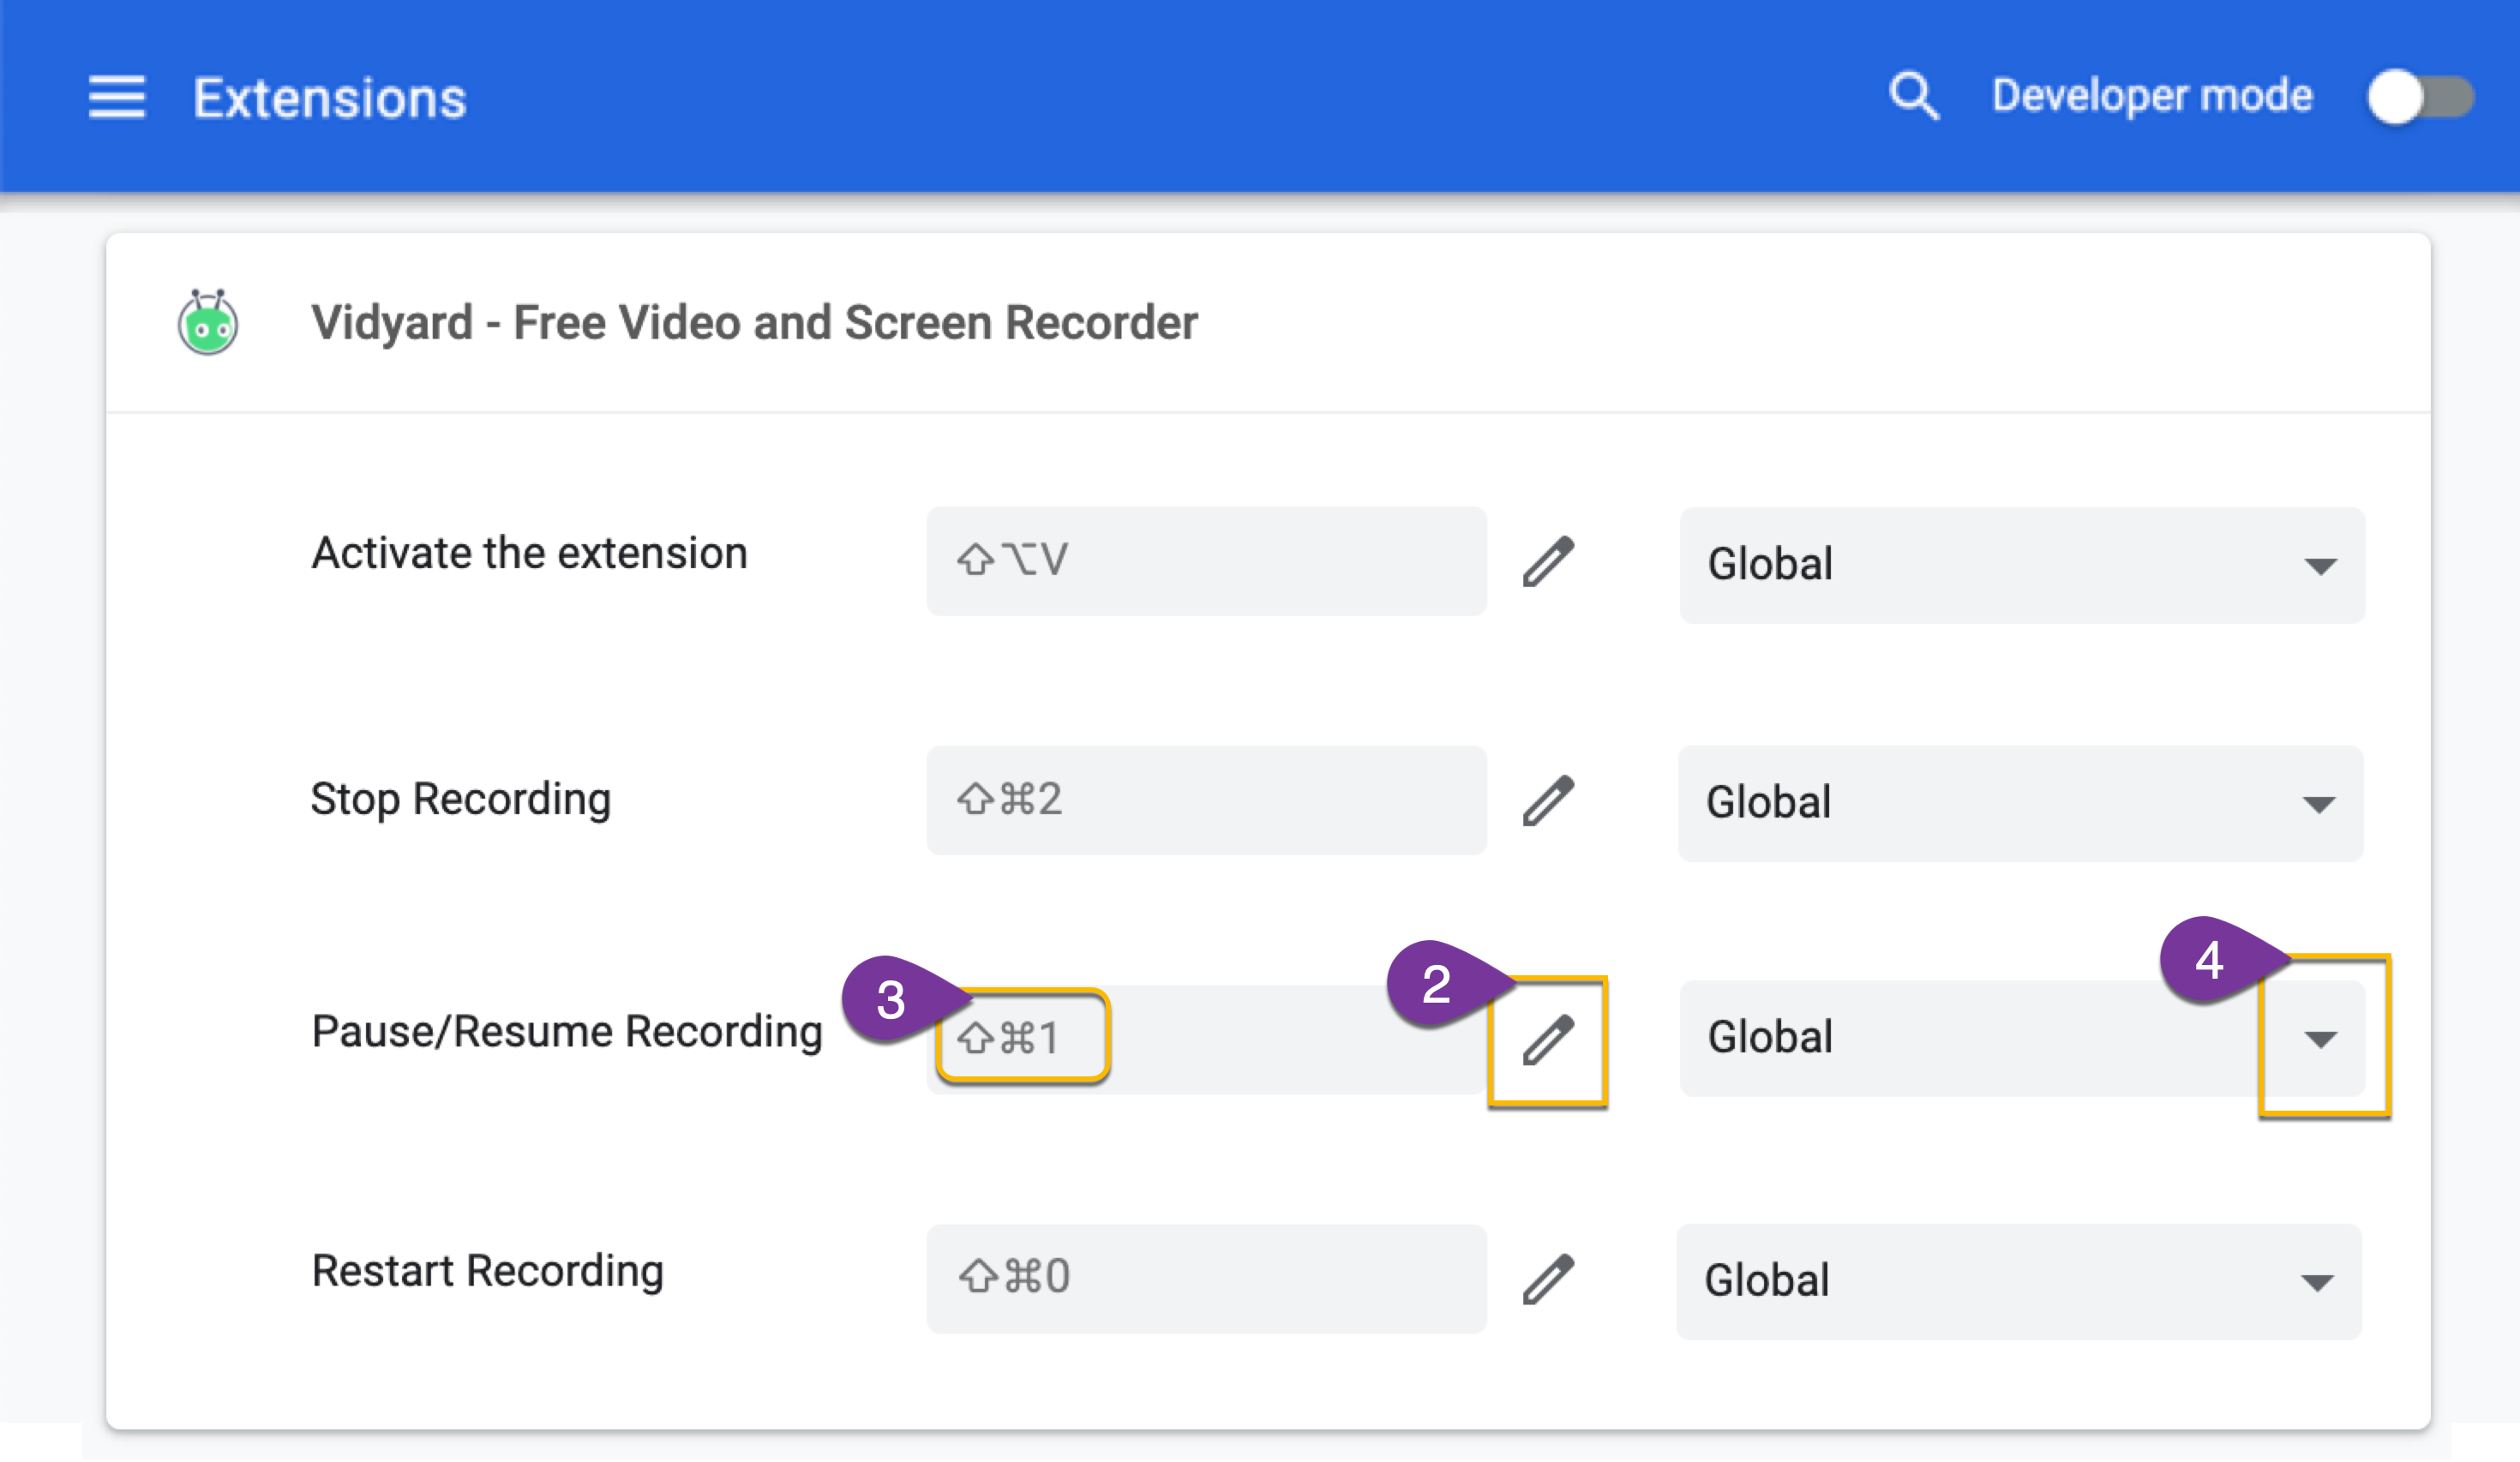Toggle Developer mode switch
Screen dimensions: 2520x1462
tap(2420, 97)
